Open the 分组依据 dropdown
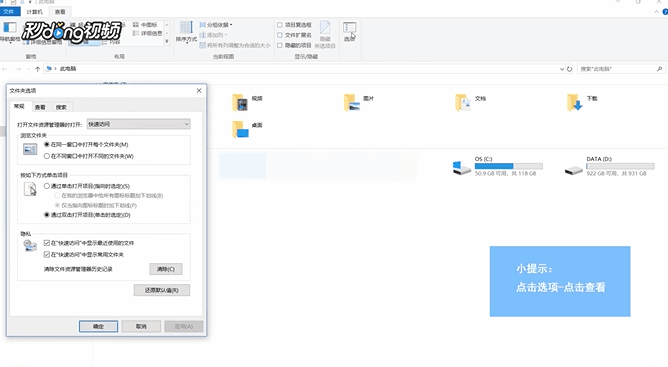 [216, 25]
